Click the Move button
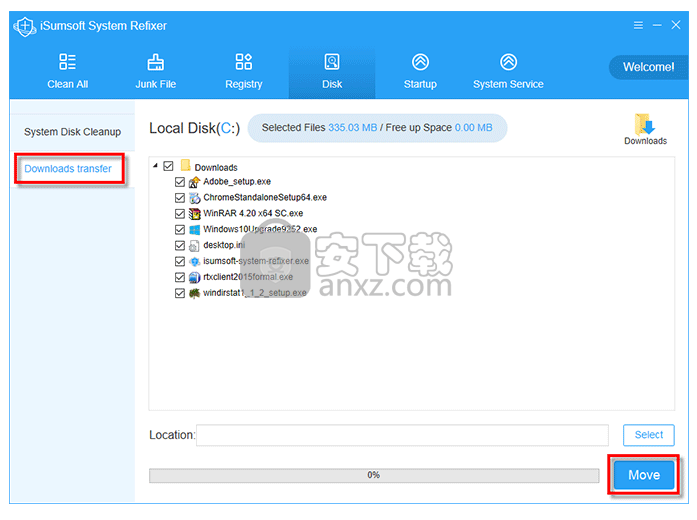 [644, 475]
